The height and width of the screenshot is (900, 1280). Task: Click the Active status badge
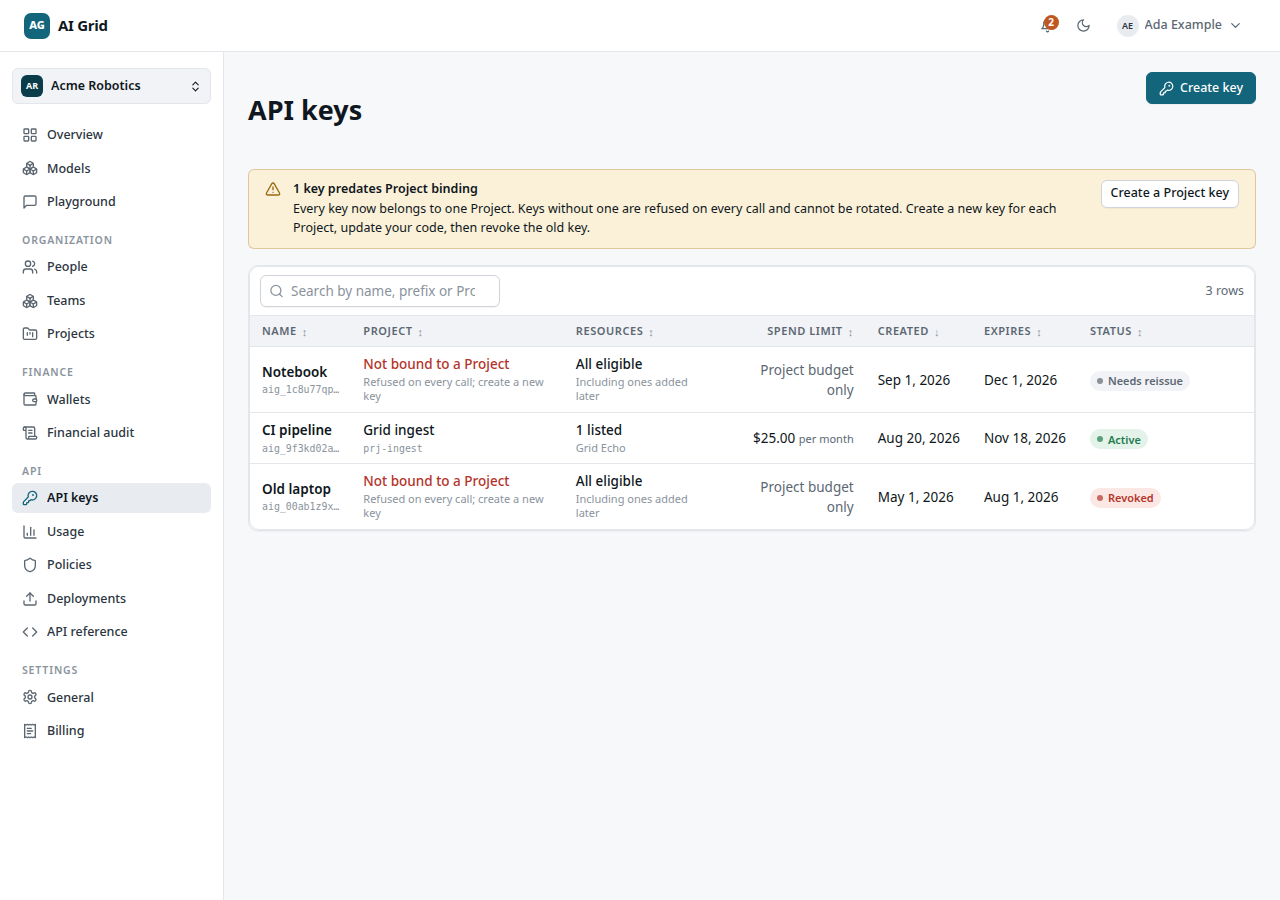coord(1119,440)
